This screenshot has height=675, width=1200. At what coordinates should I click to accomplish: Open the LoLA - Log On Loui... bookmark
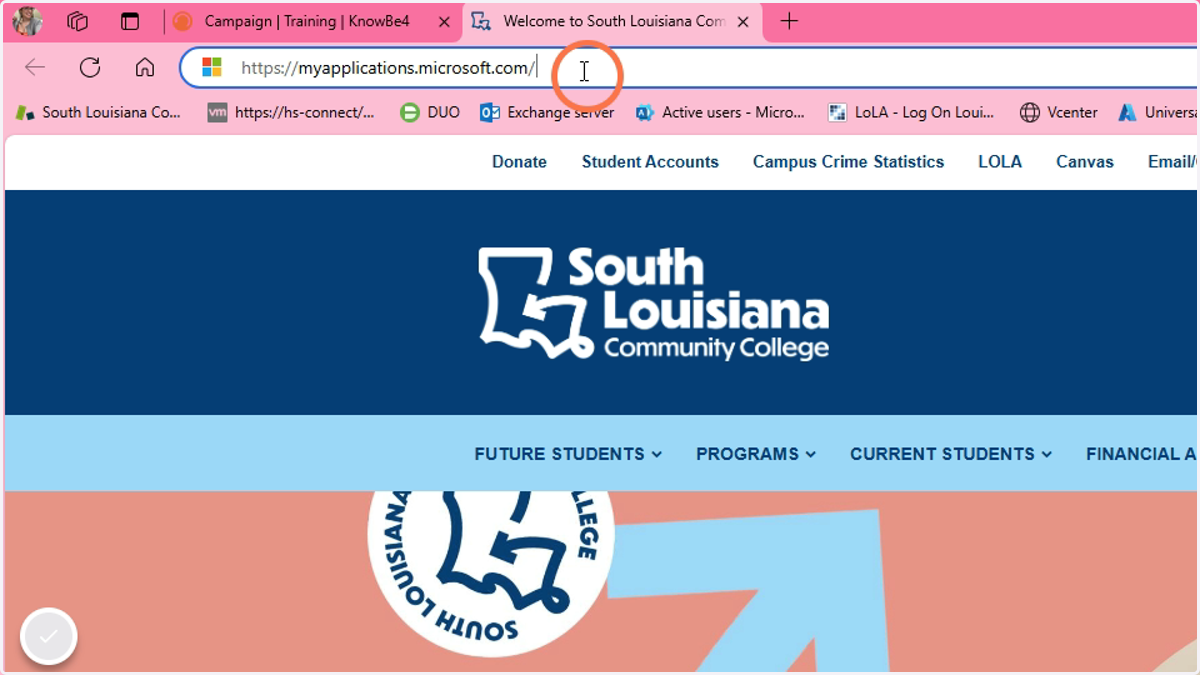pos(911,113)
